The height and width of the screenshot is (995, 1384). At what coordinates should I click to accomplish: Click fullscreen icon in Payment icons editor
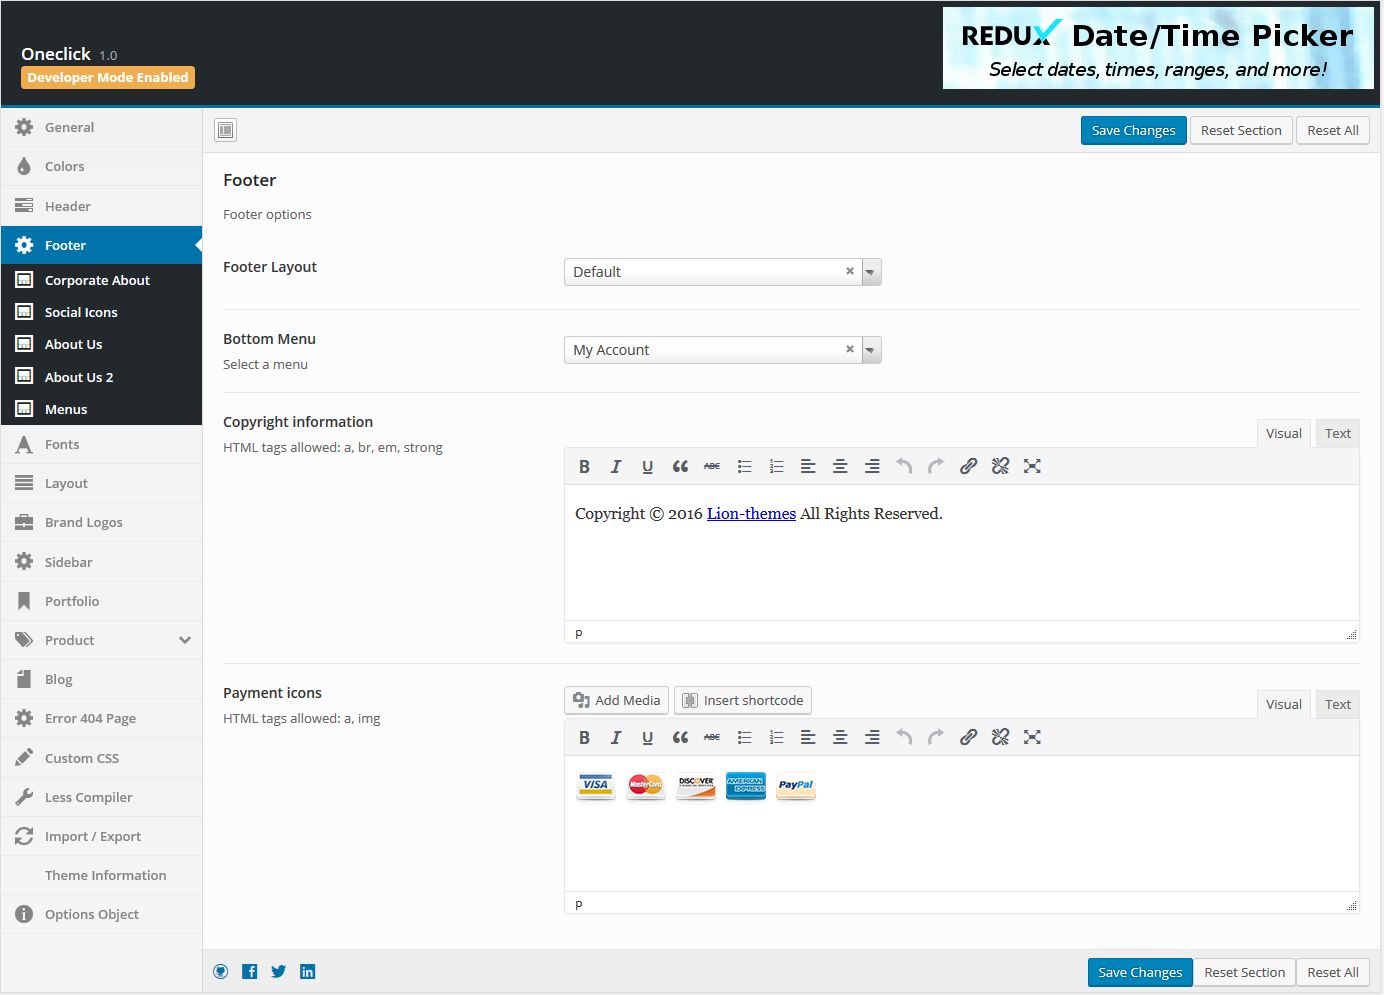click(x=1032, y=737)
